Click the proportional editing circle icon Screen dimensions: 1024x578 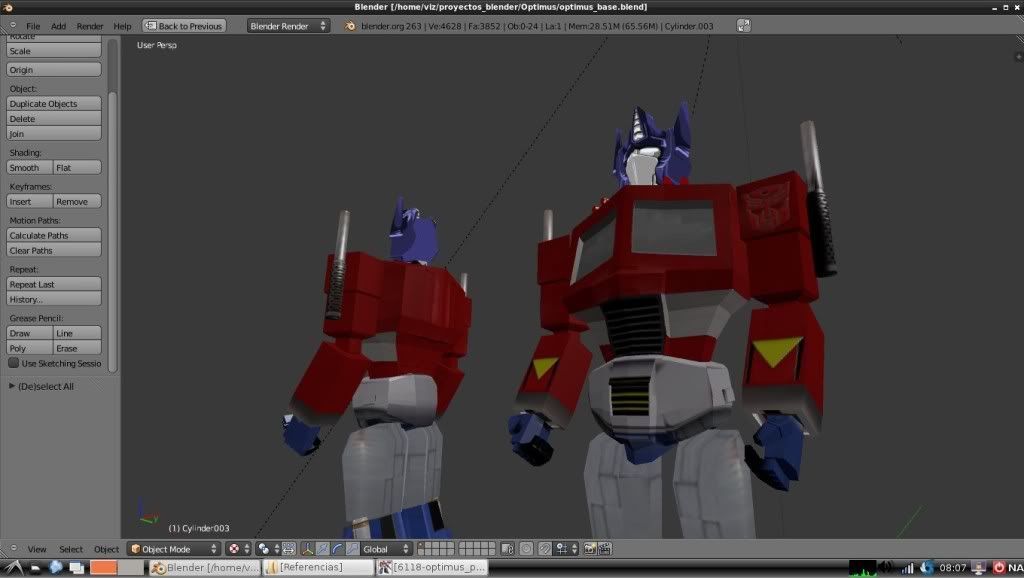pos(526,549)
